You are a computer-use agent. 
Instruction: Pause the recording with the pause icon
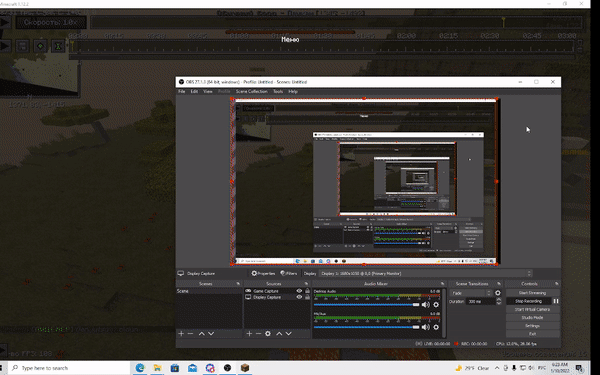[x=556, y=301]
